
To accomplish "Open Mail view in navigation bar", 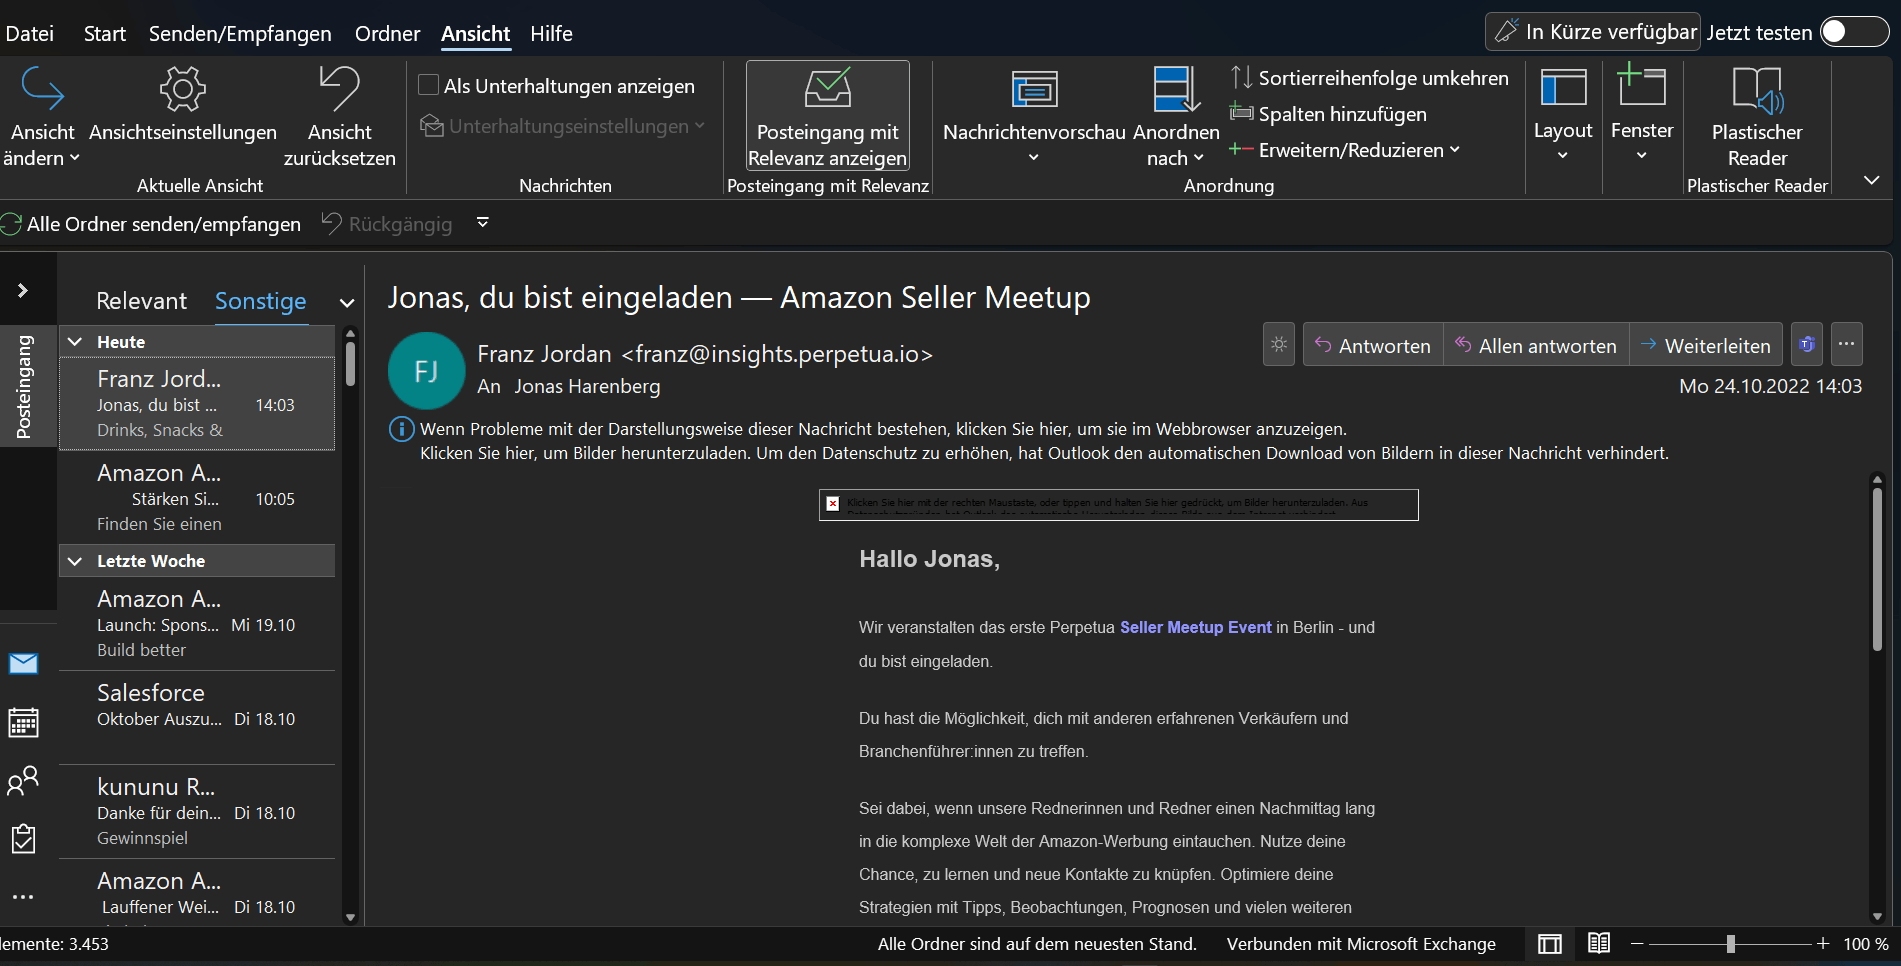I will click(x=23, y=664).
